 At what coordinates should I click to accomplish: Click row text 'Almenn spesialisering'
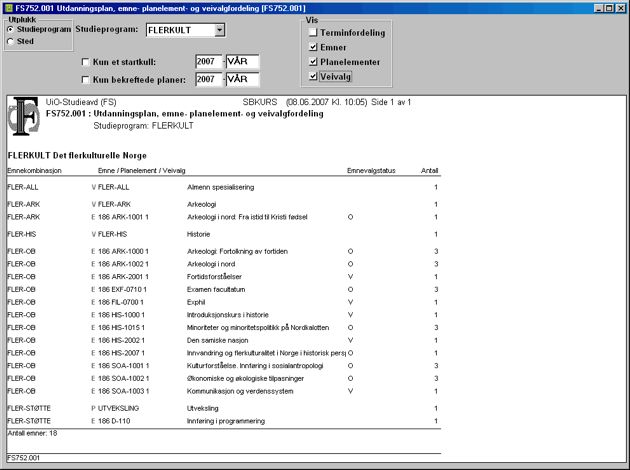(x=221, y=187)
